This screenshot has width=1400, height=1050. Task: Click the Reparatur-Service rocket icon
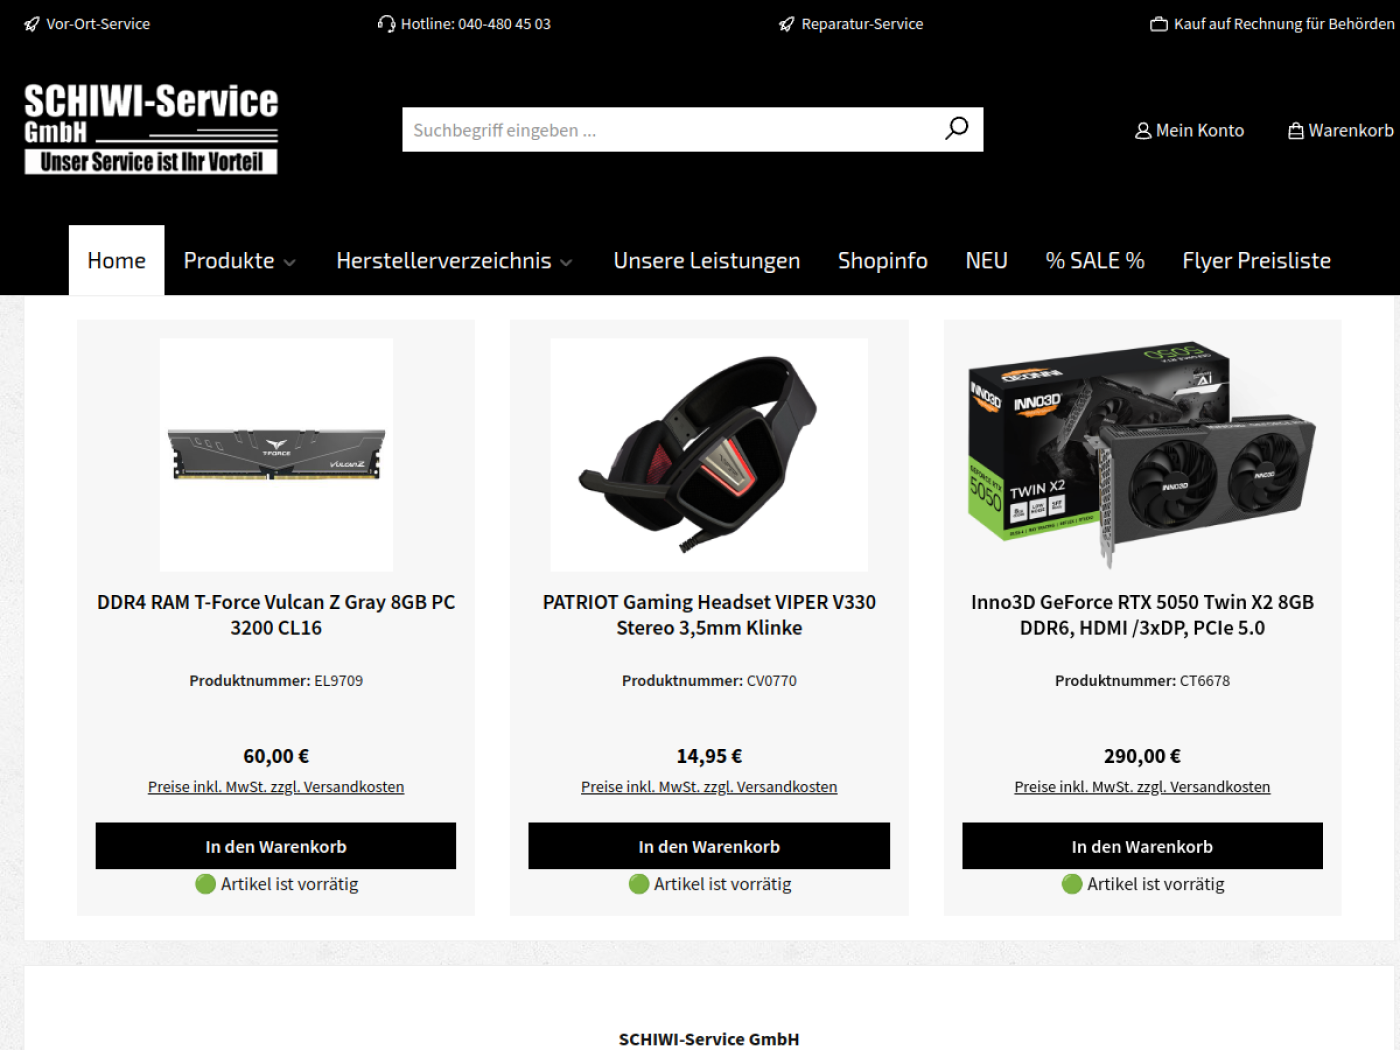pos(787,24)
